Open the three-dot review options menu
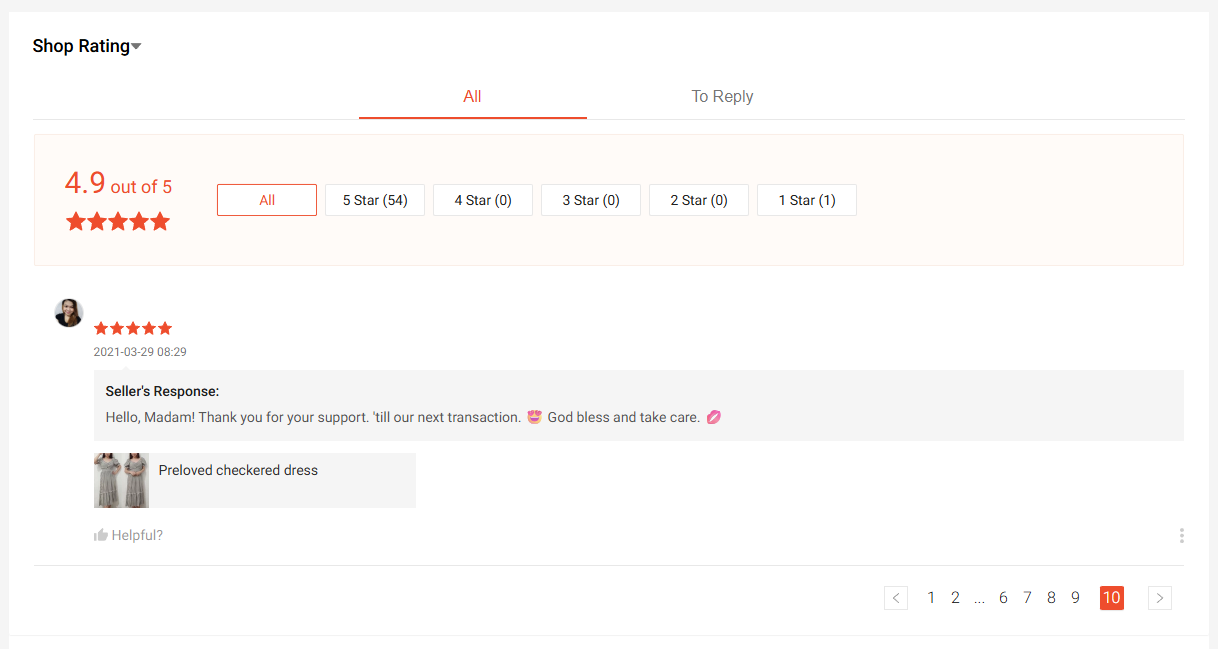1218x649 pixels. click(1181, 536)
